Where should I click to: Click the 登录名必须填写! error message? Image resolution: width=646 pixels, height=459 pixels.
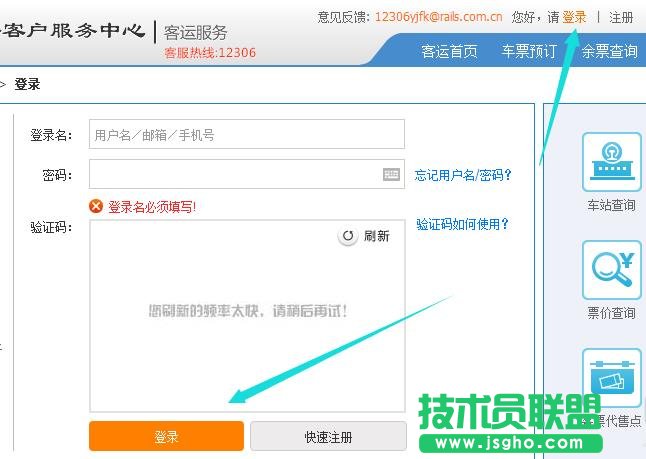152,207
